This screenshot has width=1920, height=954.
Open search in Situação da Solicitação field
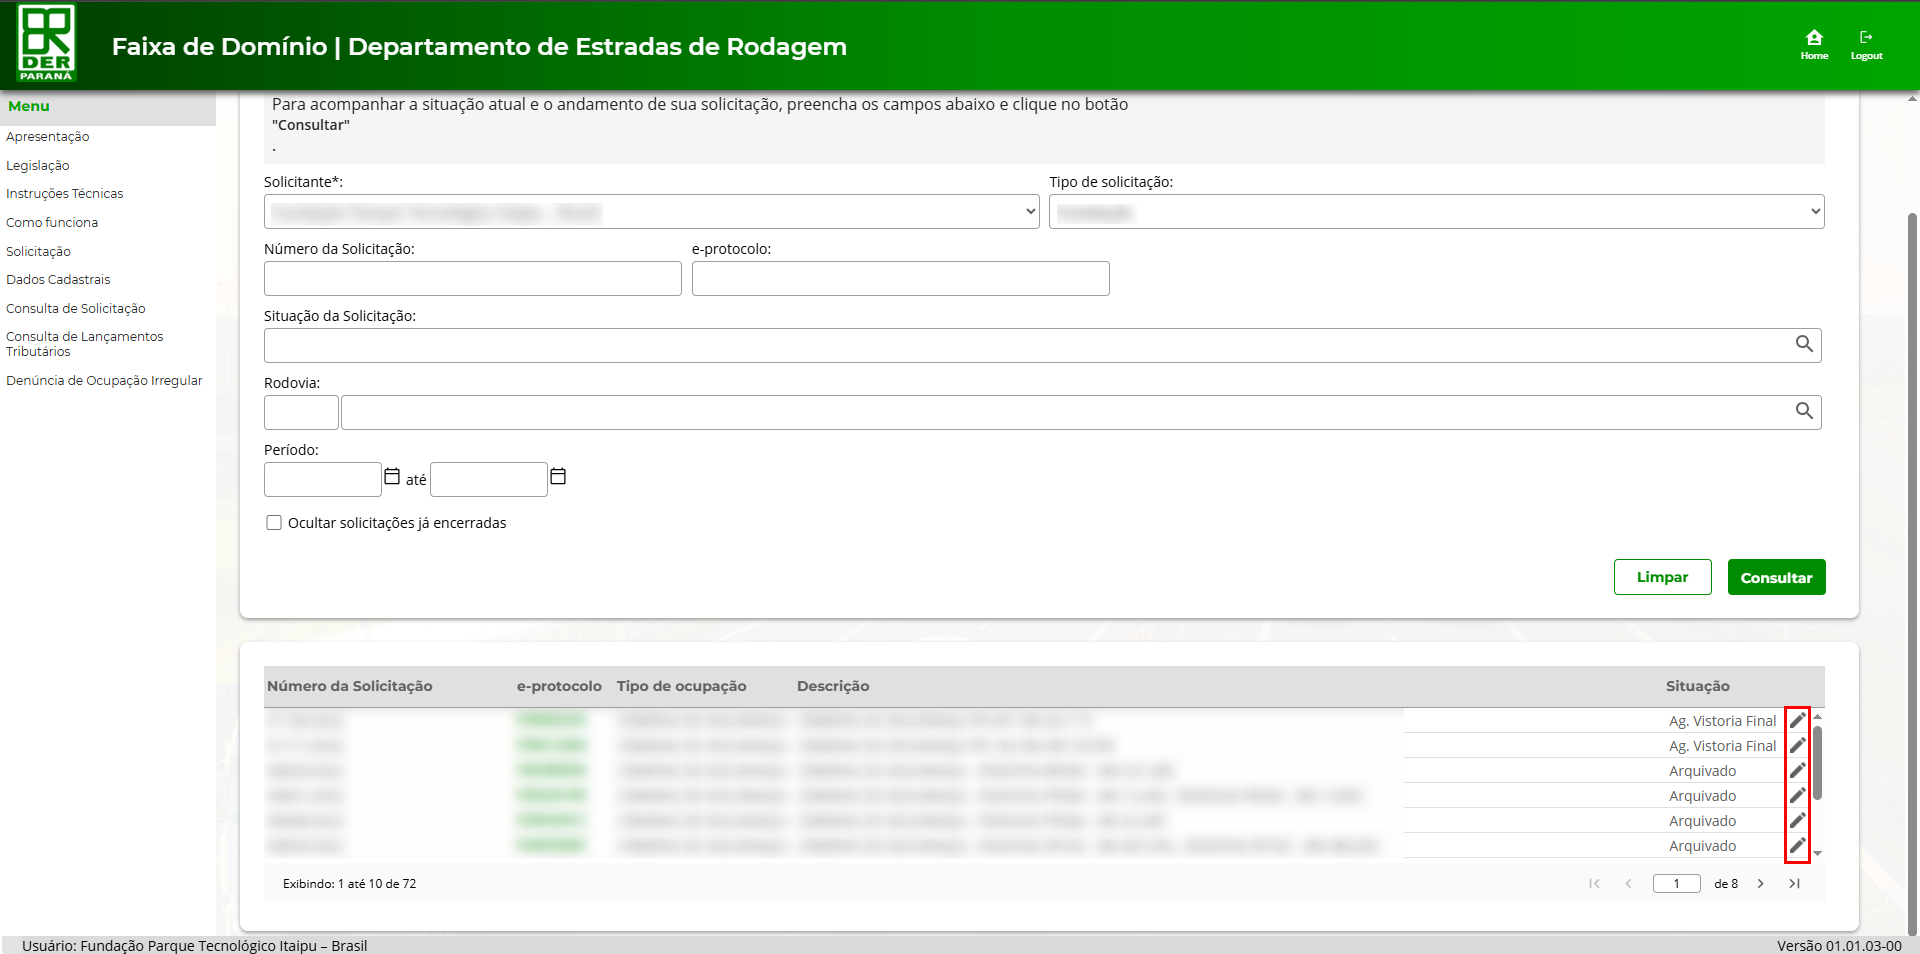pos(1804,344)
